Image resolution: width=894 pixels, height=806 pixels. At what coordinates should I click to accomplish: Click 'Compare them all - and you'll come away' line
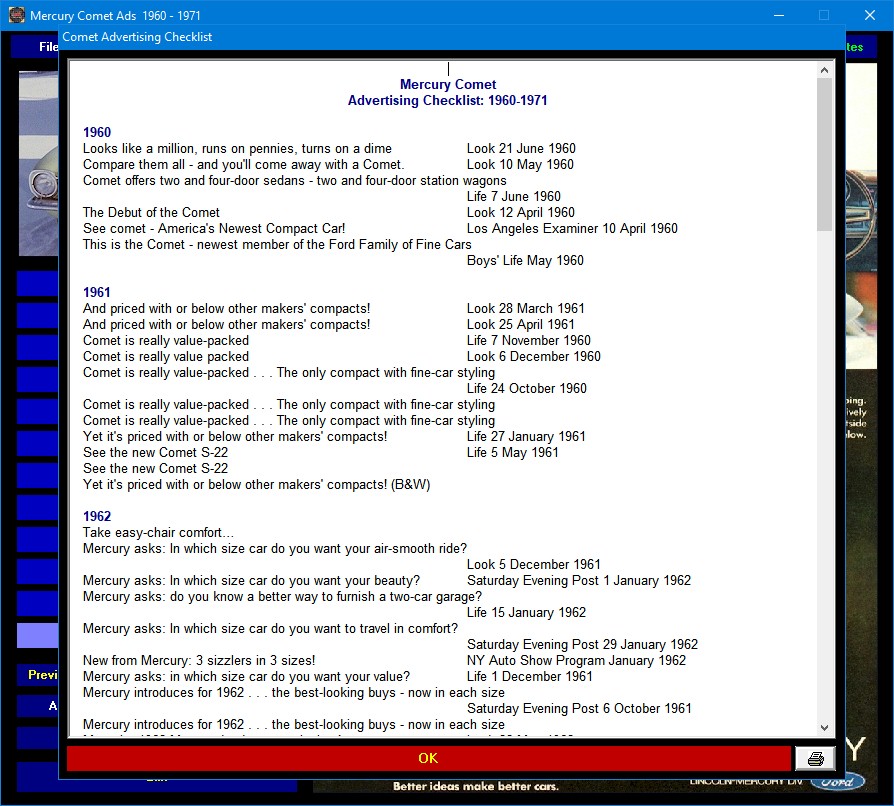[x=243, y=165]
